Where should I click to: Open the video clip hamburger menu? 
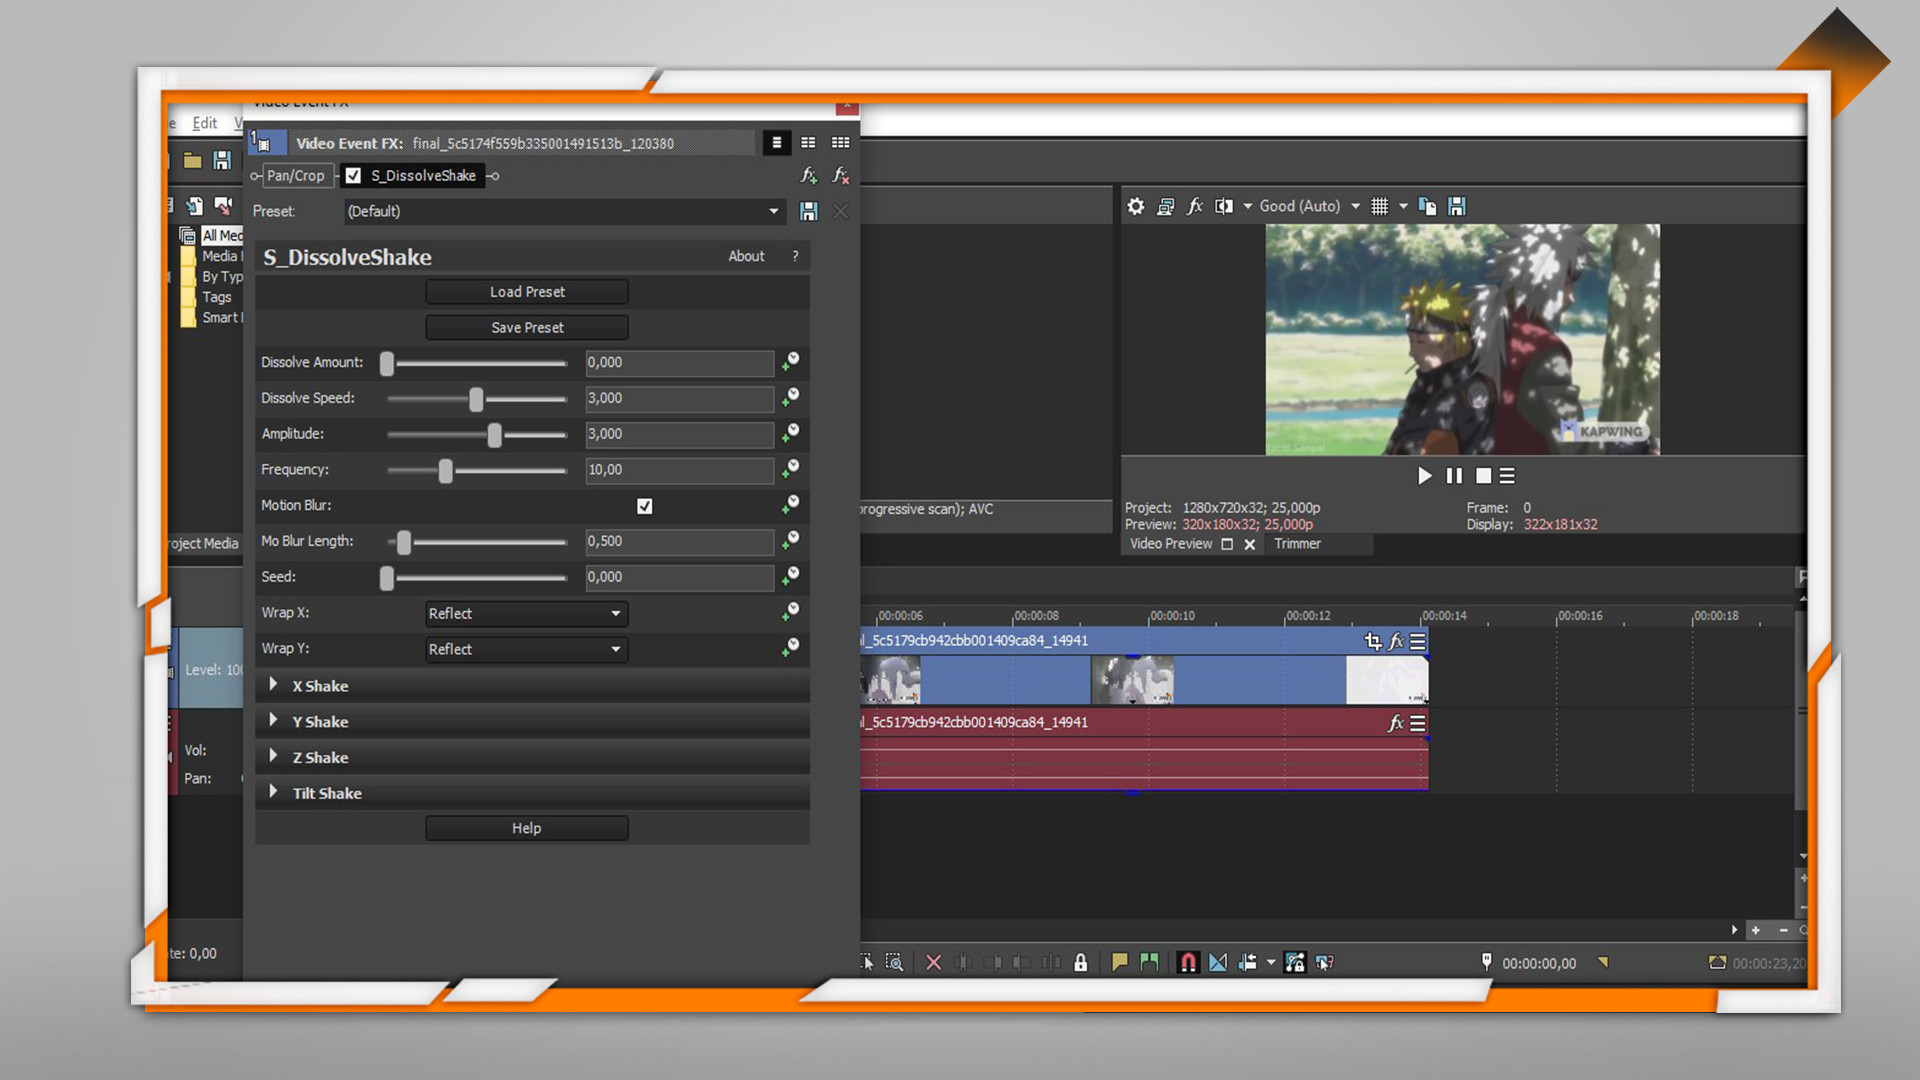[1417, 641]
